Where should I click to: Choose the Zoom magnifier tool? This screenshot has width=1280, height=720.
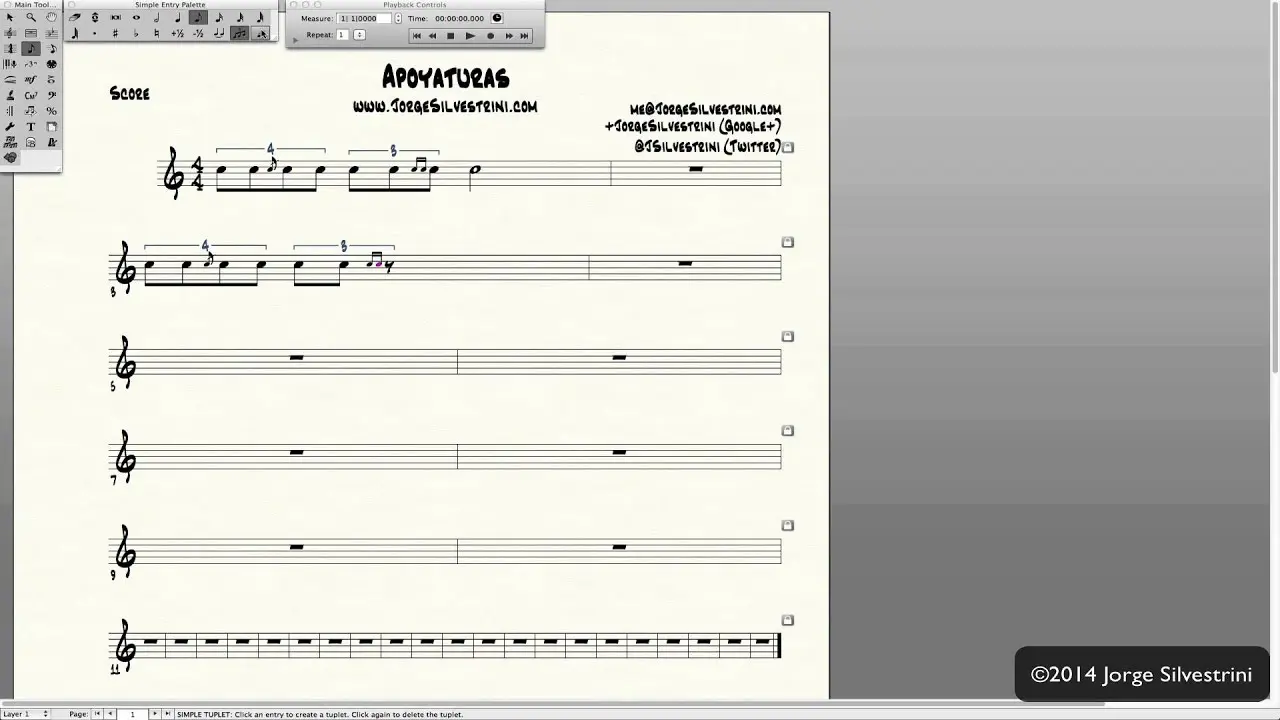(31, 17)
